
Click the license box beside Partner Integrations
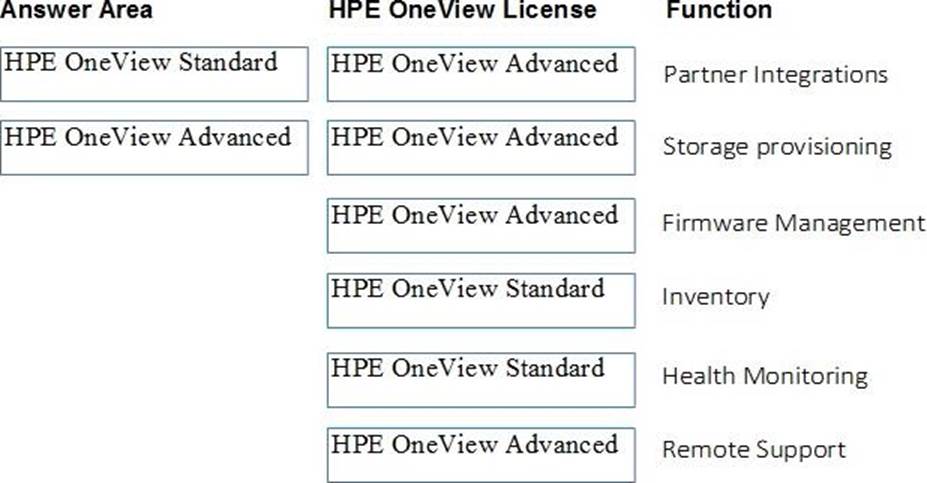point(480,73)
